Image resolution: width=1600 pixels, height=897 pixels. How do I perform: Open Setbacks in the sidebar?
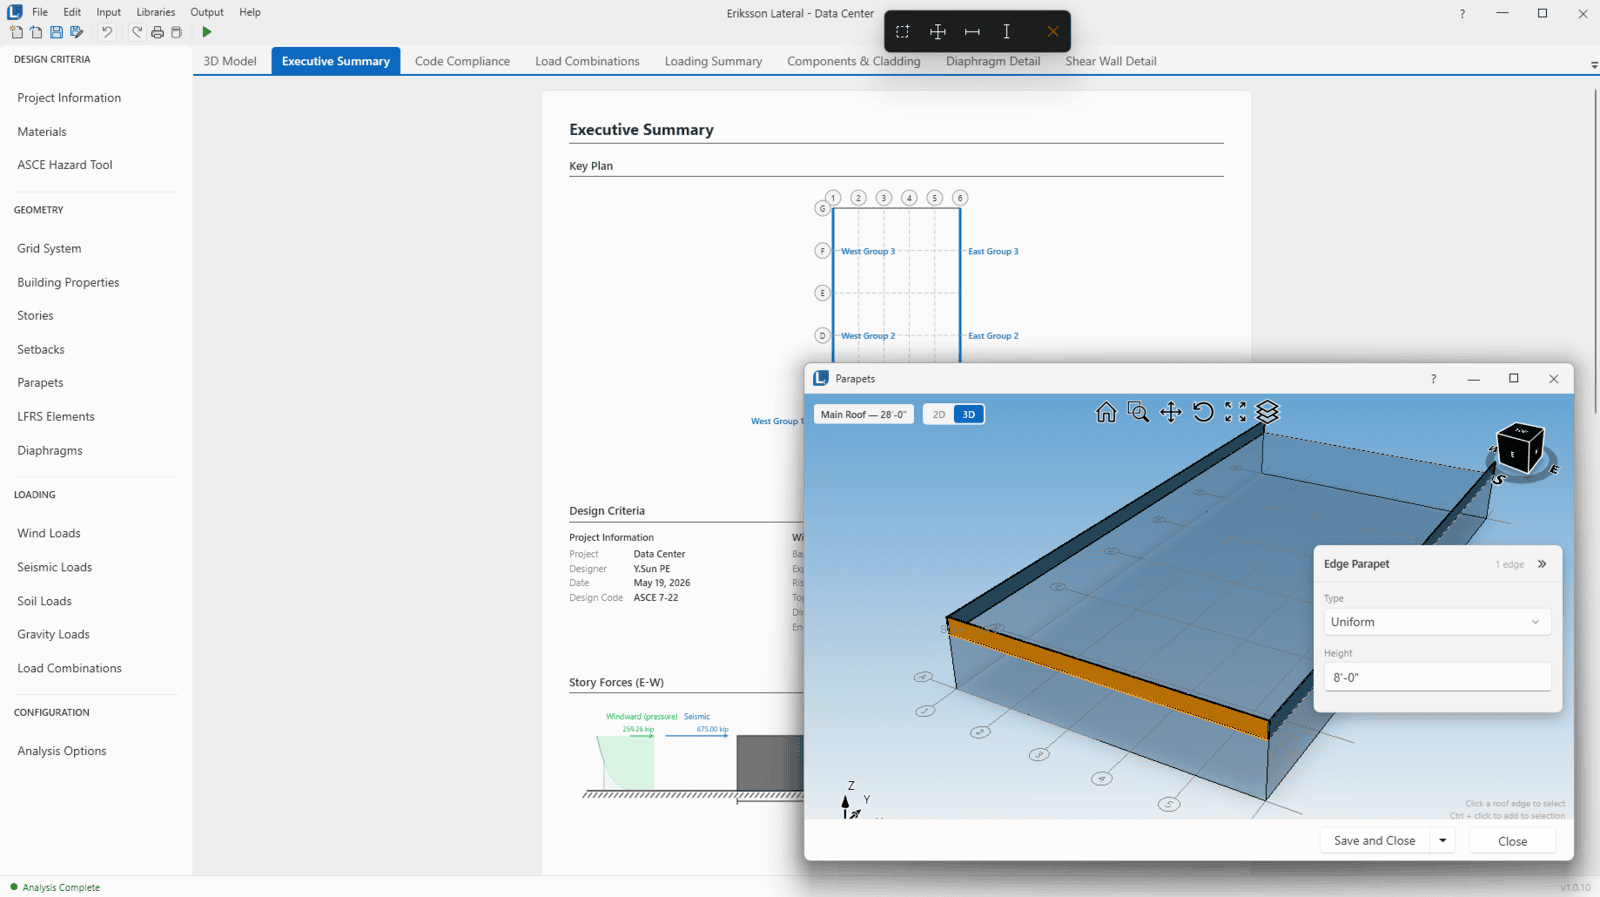(x=41, y=349)
